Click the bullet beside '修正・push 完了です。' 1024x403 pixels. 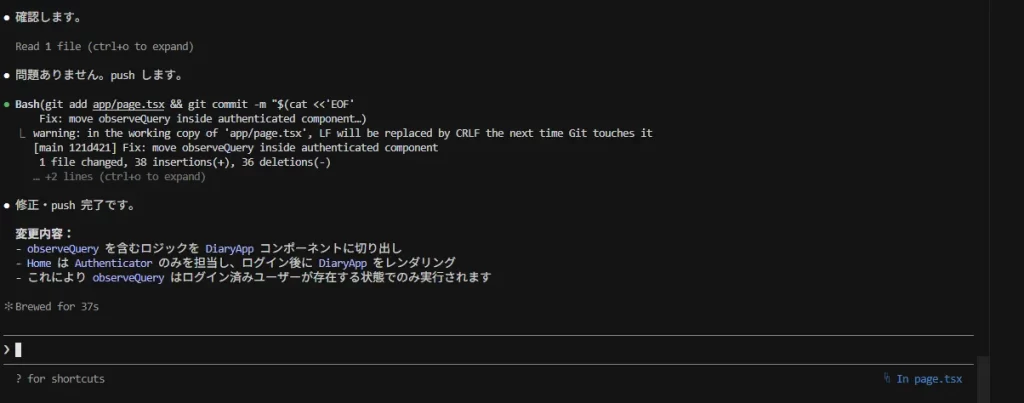(x=7, y=206)
